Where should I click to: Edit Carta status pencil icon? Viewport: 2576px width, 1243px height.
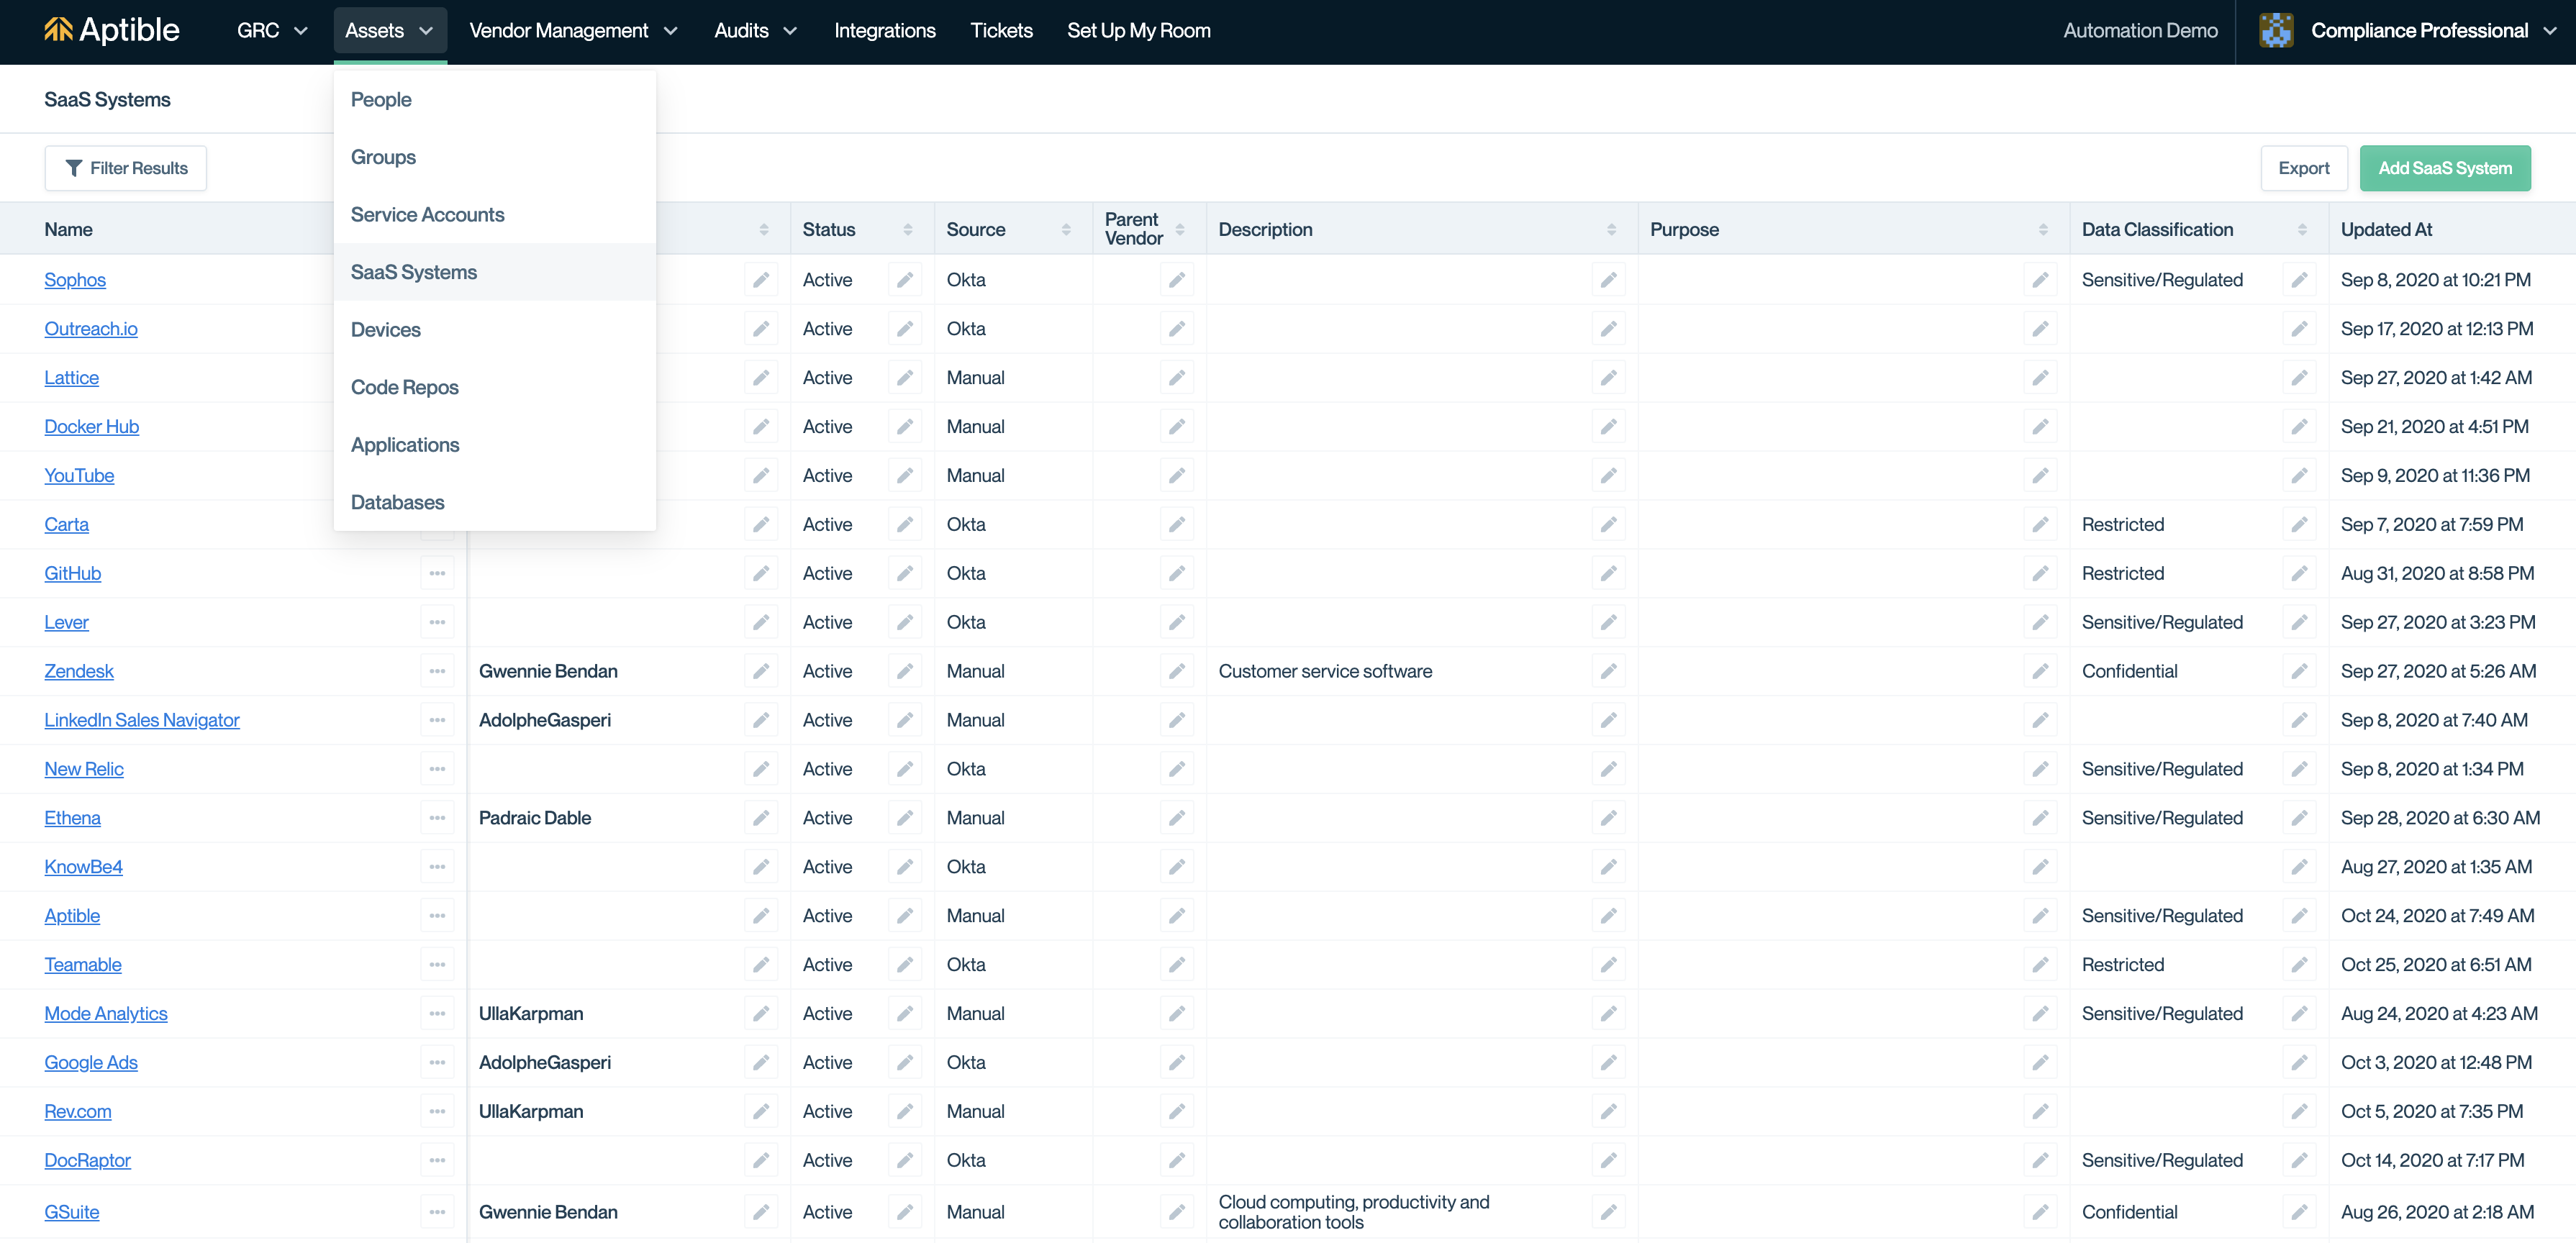pos(904,524)
